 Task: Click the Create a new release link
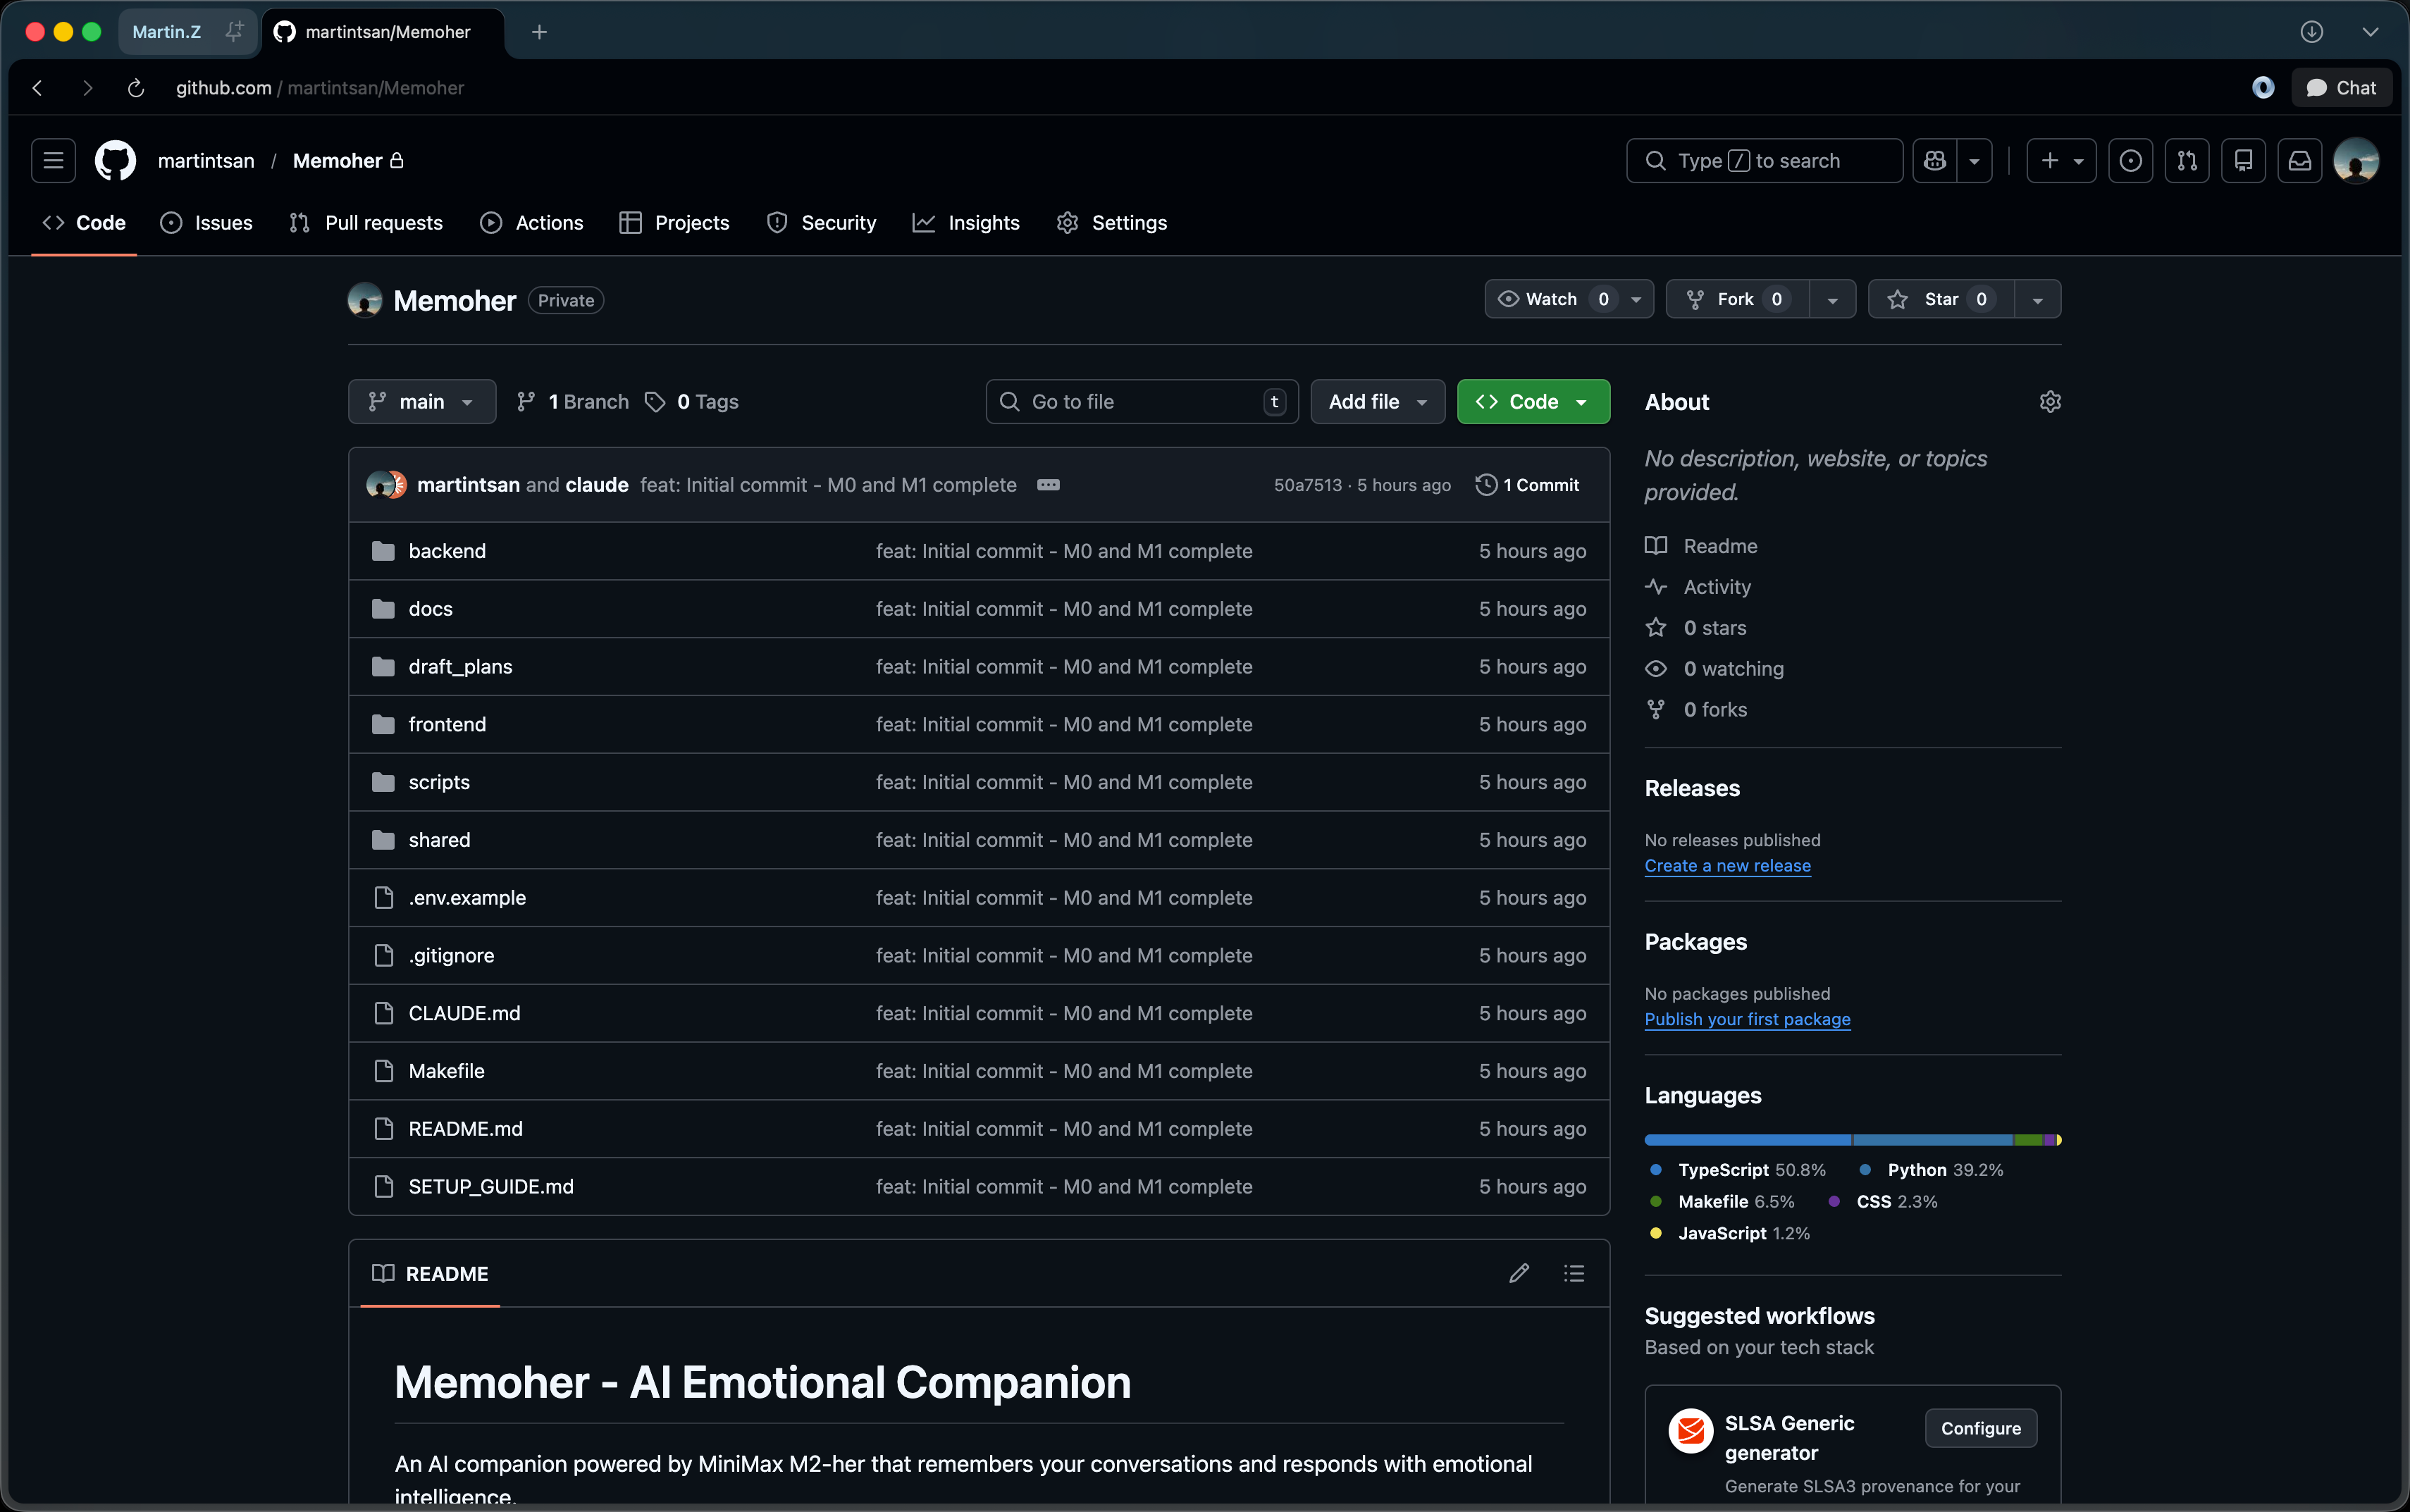click(1727, 866)
